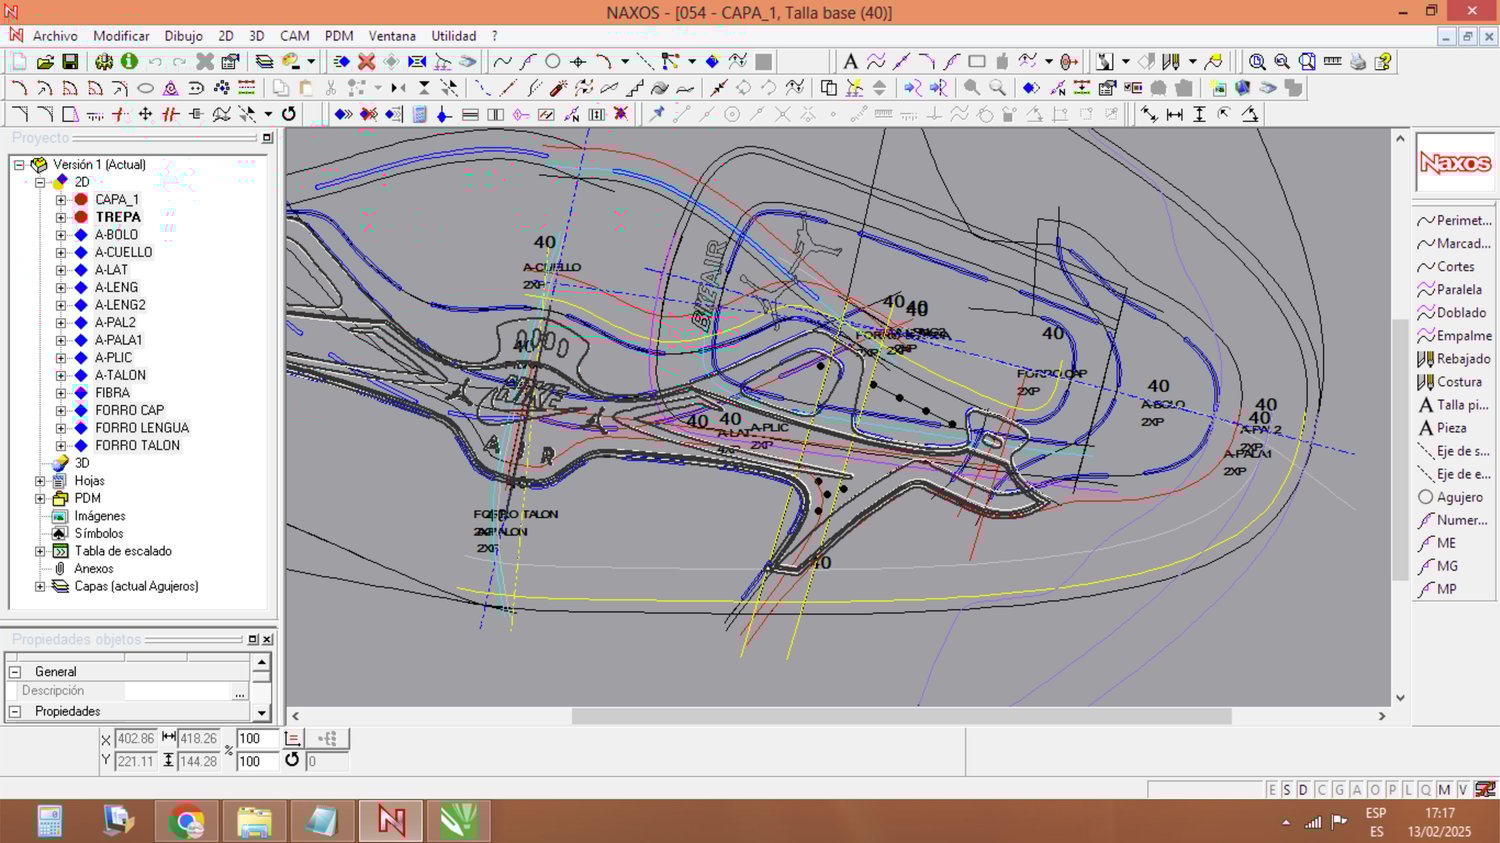Select the Rebajado line type
This screenshot has width=1500, height=843.
tap(1455, 359)
